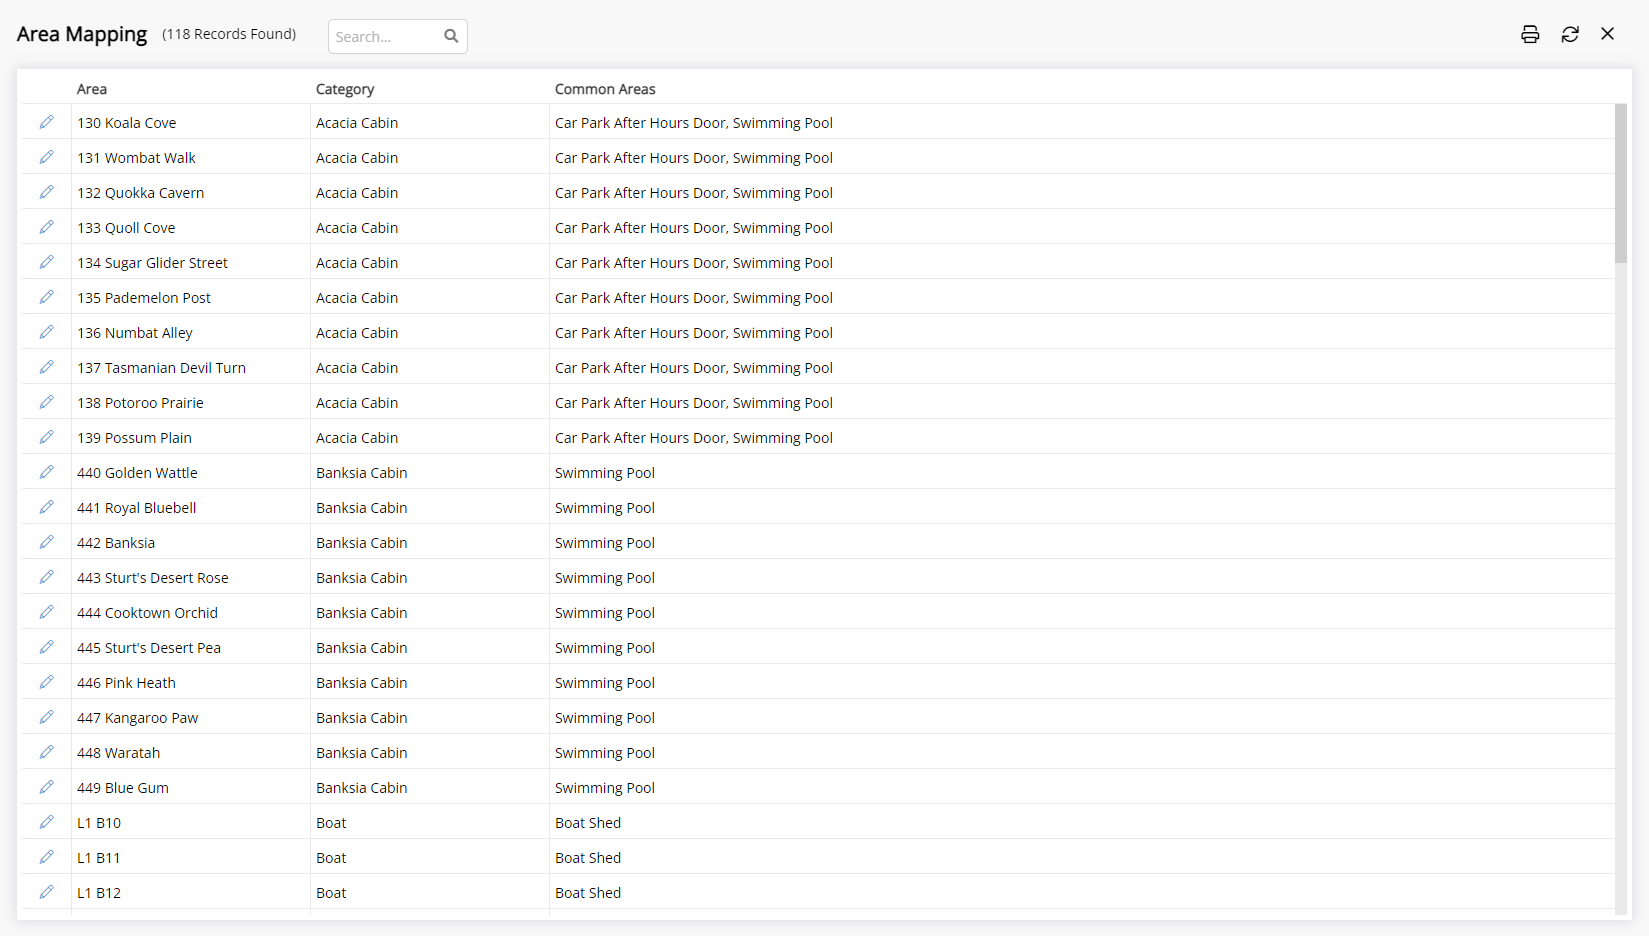Edit the 446 Pink Heath row
The height and width of the screenshot is (936, 1649).
(46, 682)
